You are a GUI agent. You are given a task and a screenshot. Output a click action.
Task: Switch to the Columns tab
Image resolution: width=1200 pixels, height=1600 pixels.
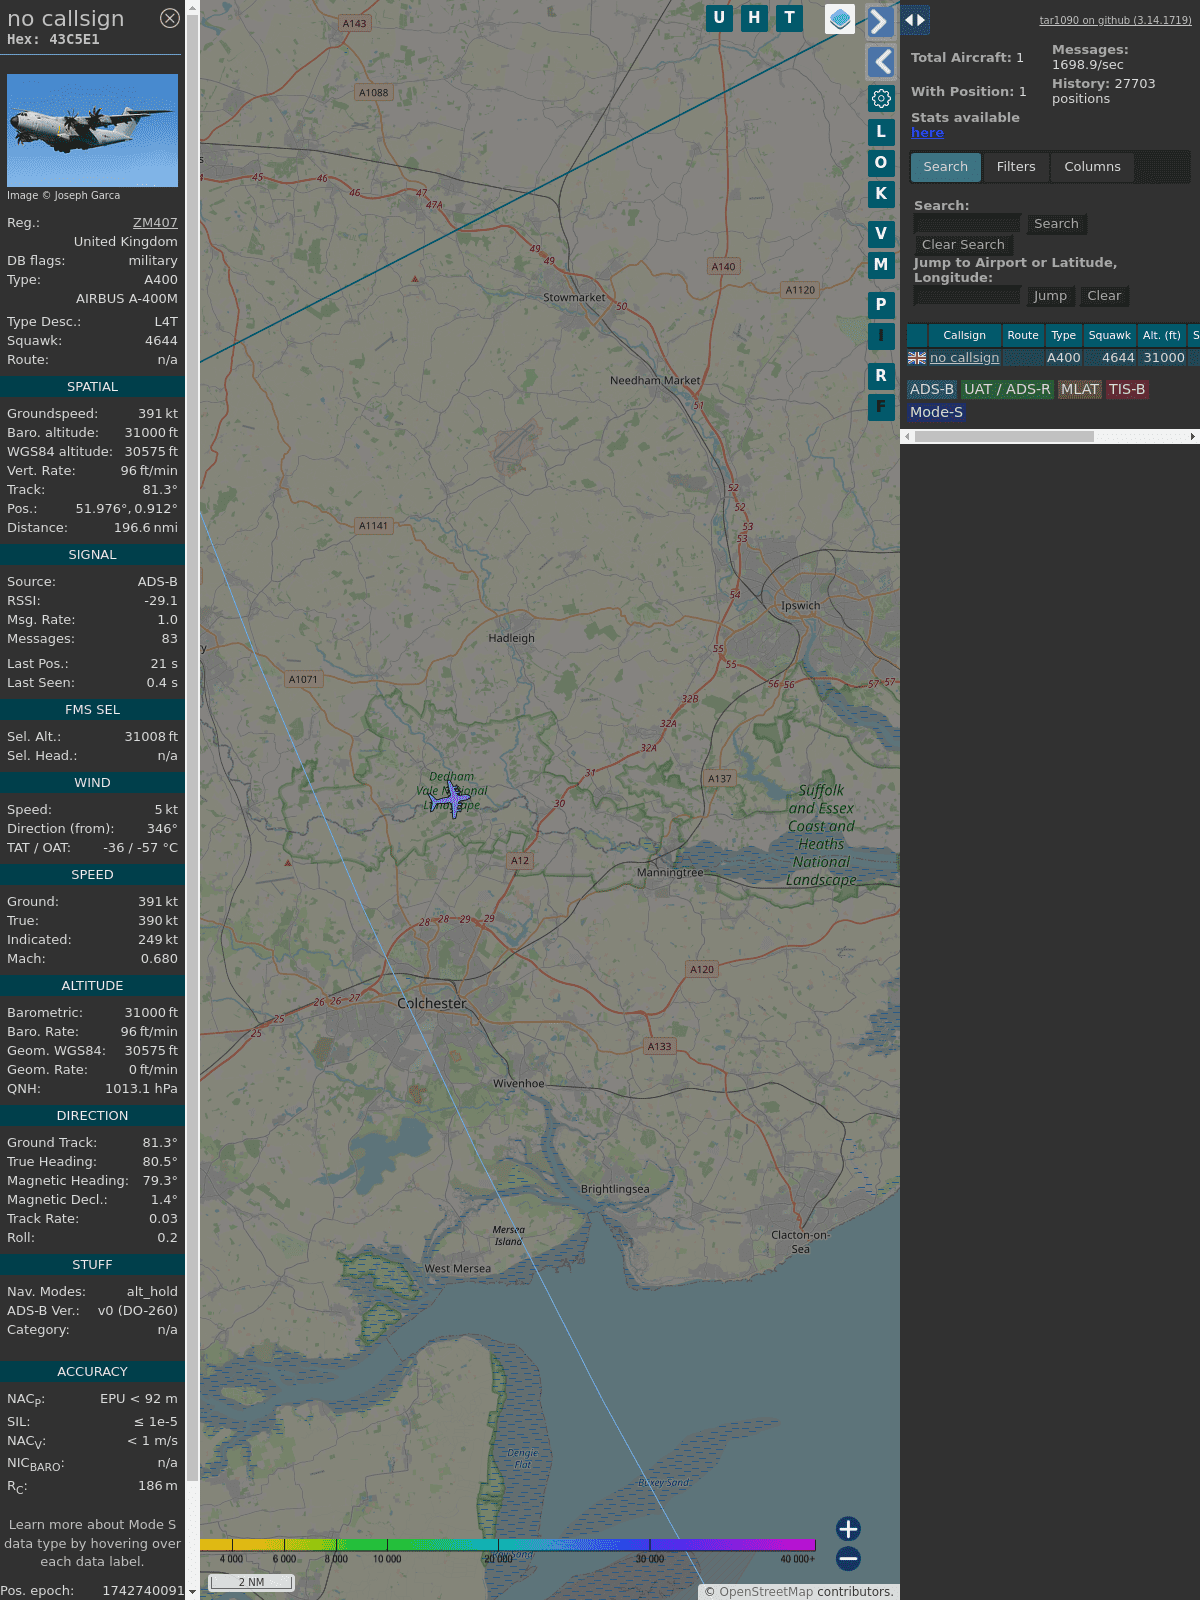pos(1092,167)
